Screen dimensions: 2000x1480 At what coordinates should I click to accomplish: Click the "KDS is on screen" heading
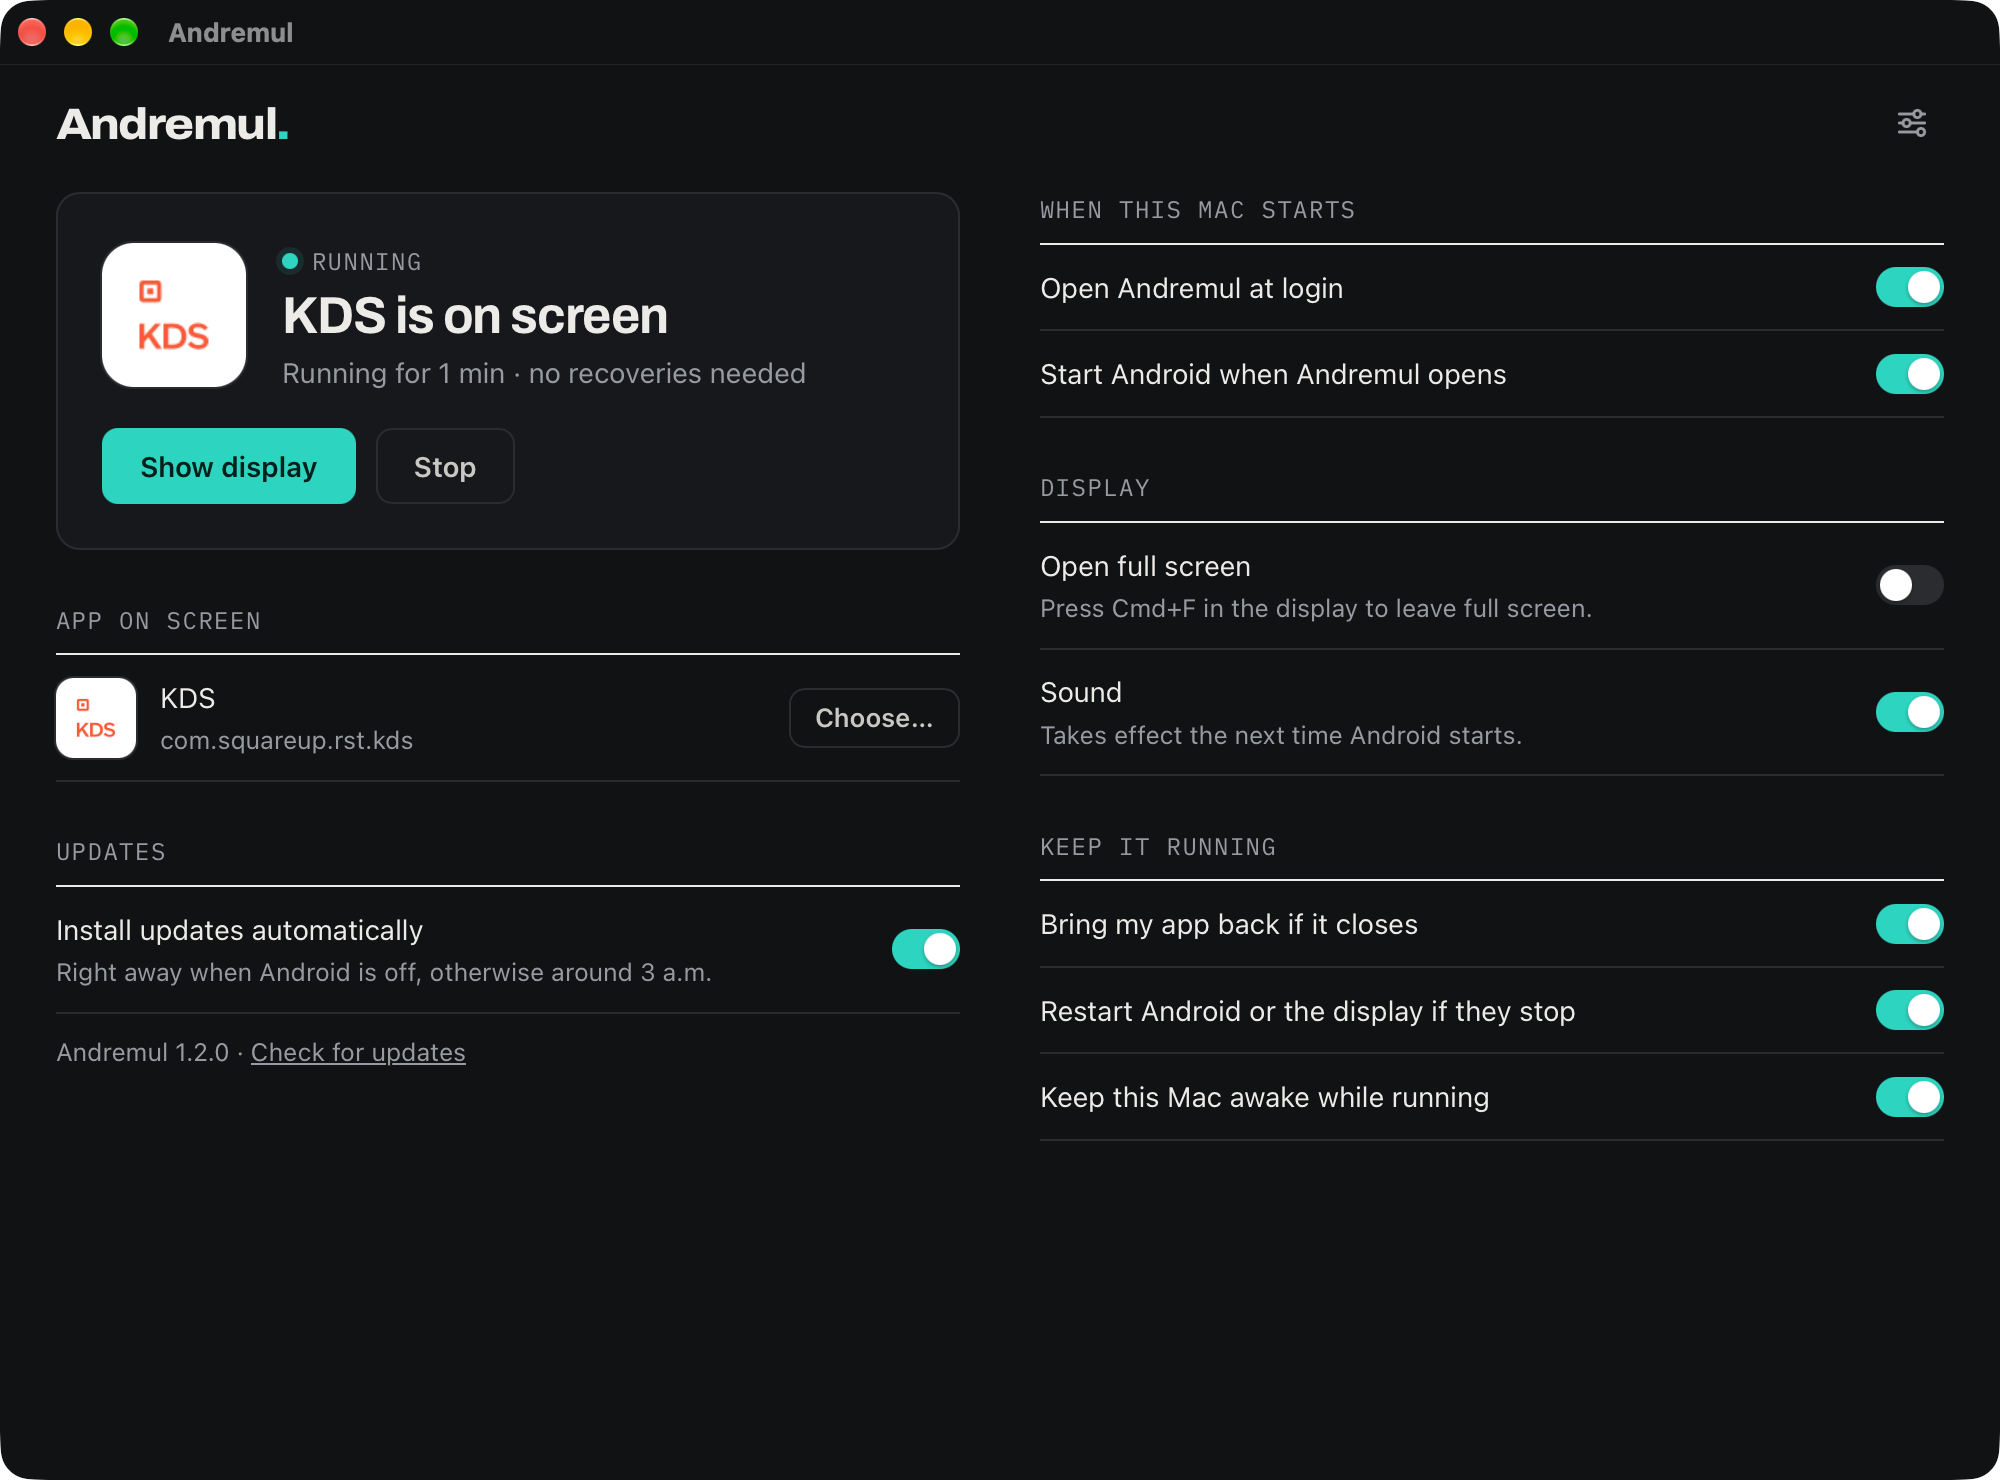(x=475, y=316)
